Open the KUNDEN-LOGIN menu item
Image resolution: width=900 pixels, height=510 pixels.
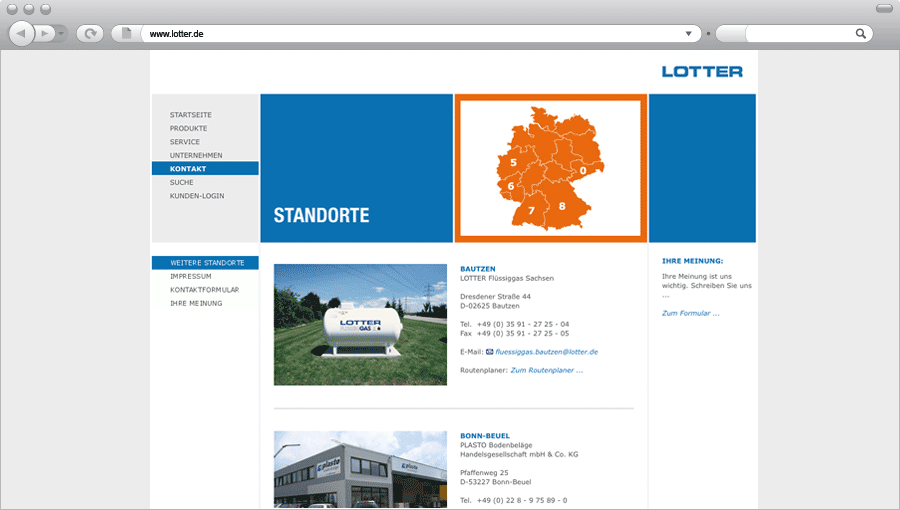coord(197,196)
